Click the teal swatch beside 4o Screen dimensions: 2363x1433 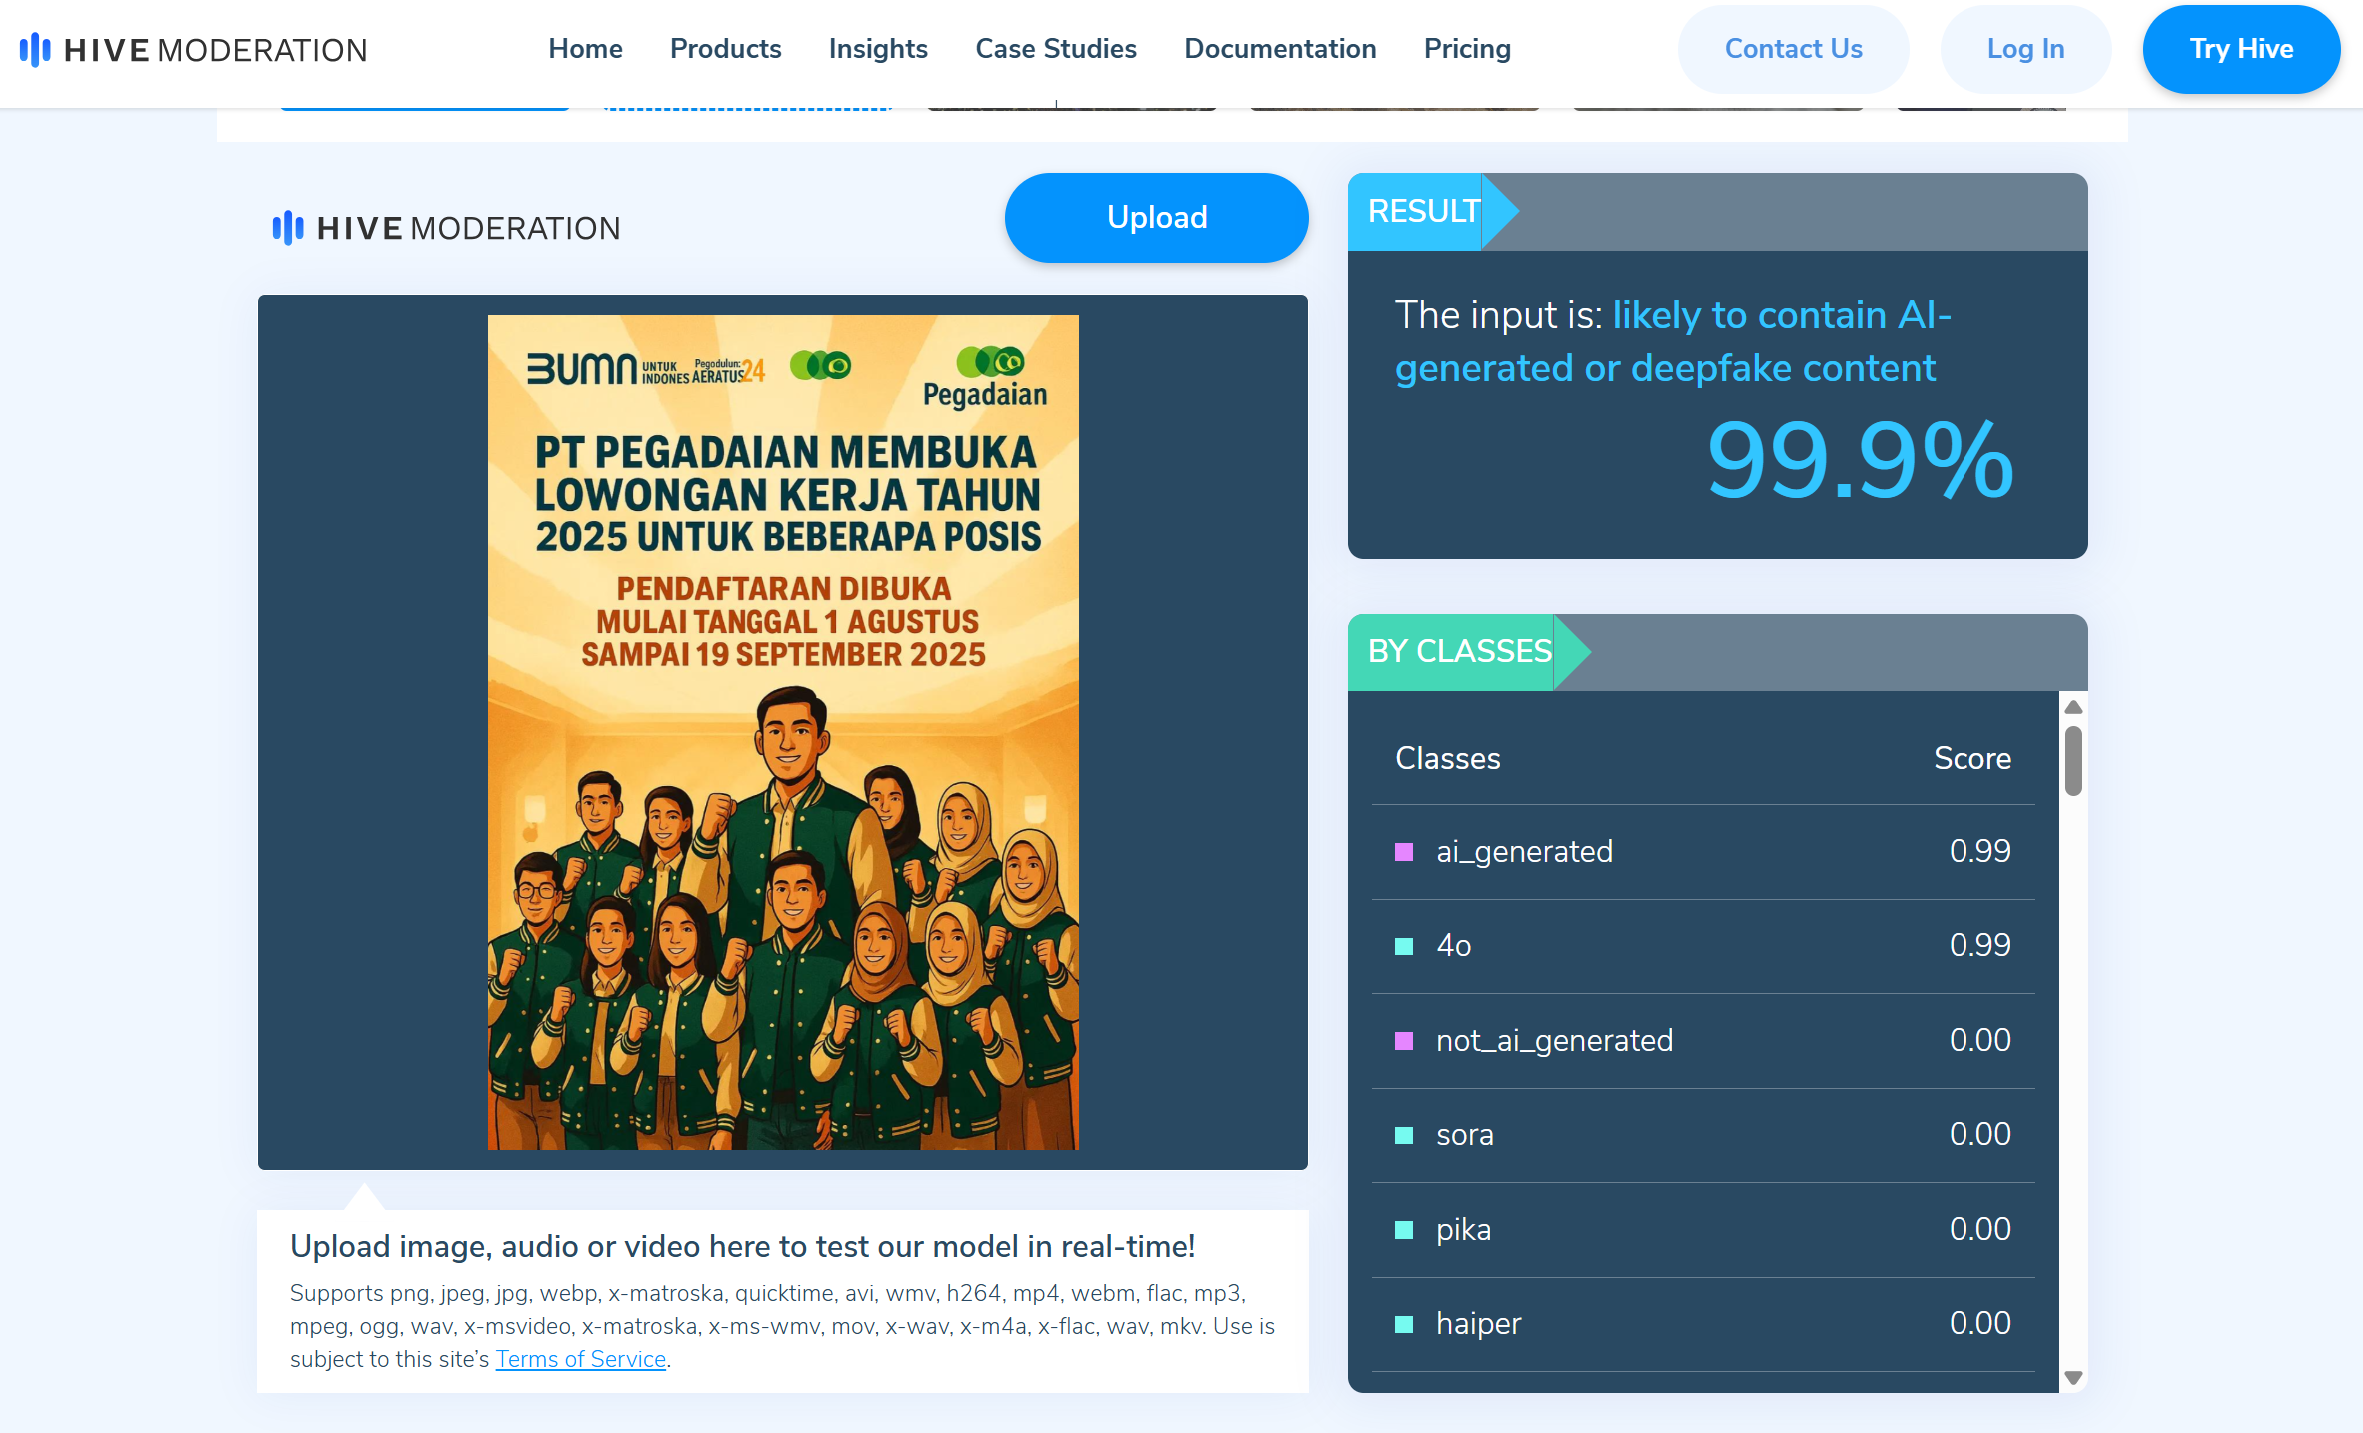tap(1404, 946)
